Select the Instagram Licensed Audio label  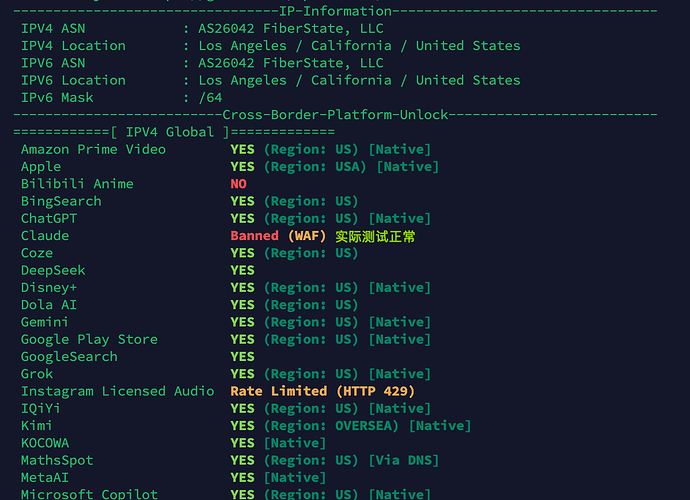(117, 391)
